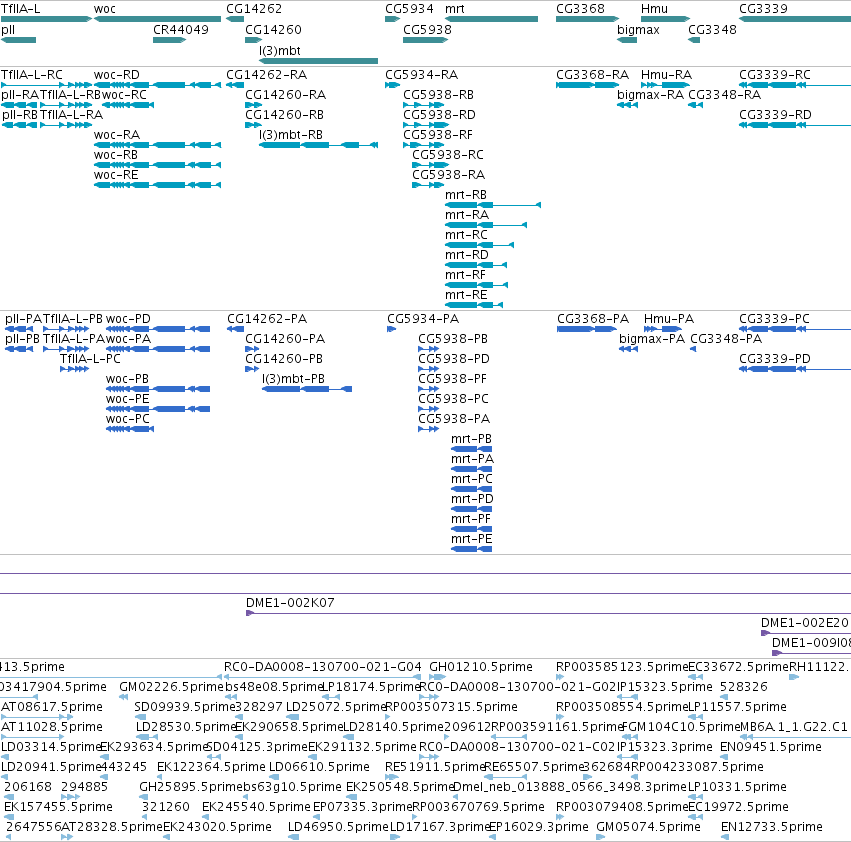Image resolution: width=851 pixels, height=842 pixels.
Task: Open transcript label CG5938-RC
Action: [448, 155]
